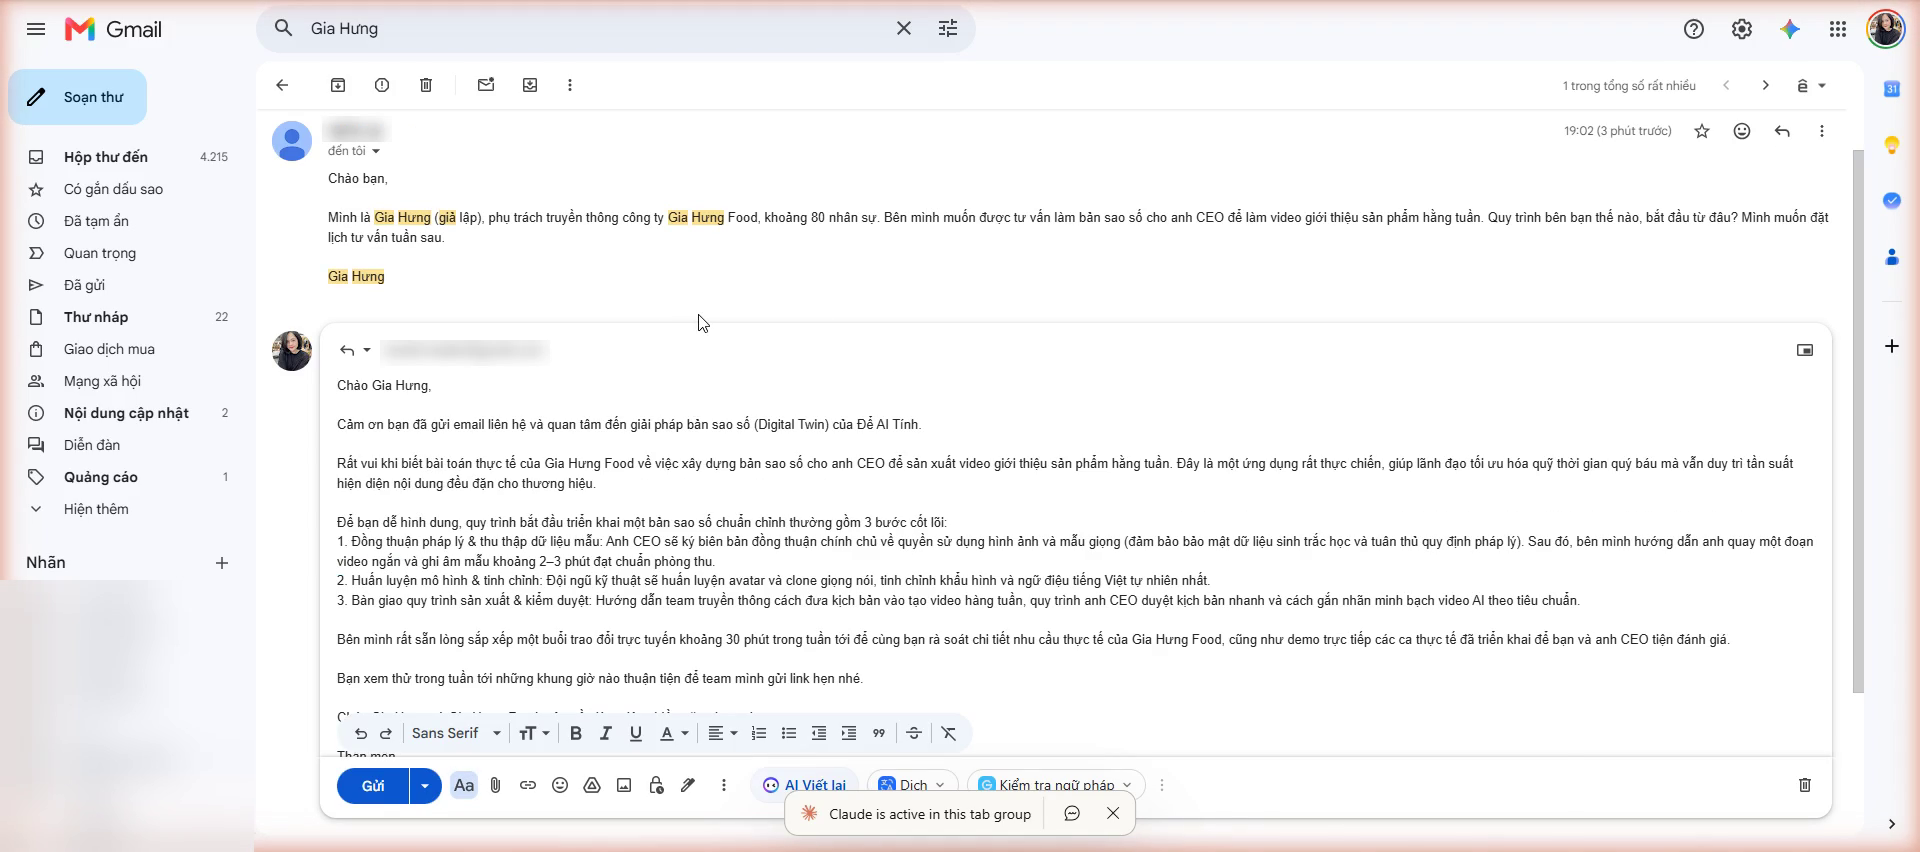The image size is (1920, 852).
Task: Click the Soạn thư compose button
Action: [78, 97]
